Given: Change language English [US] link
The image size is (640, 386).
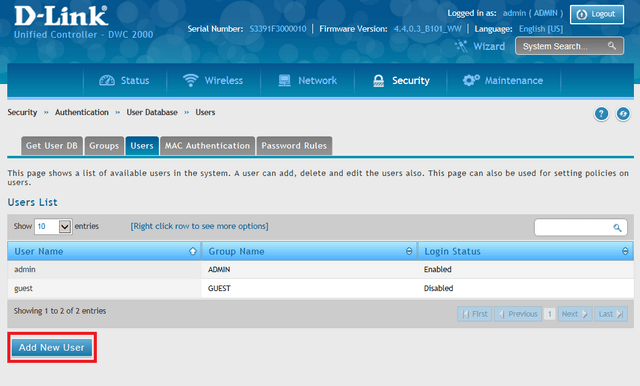Looking at the screenshot, I should pos(541,29).
